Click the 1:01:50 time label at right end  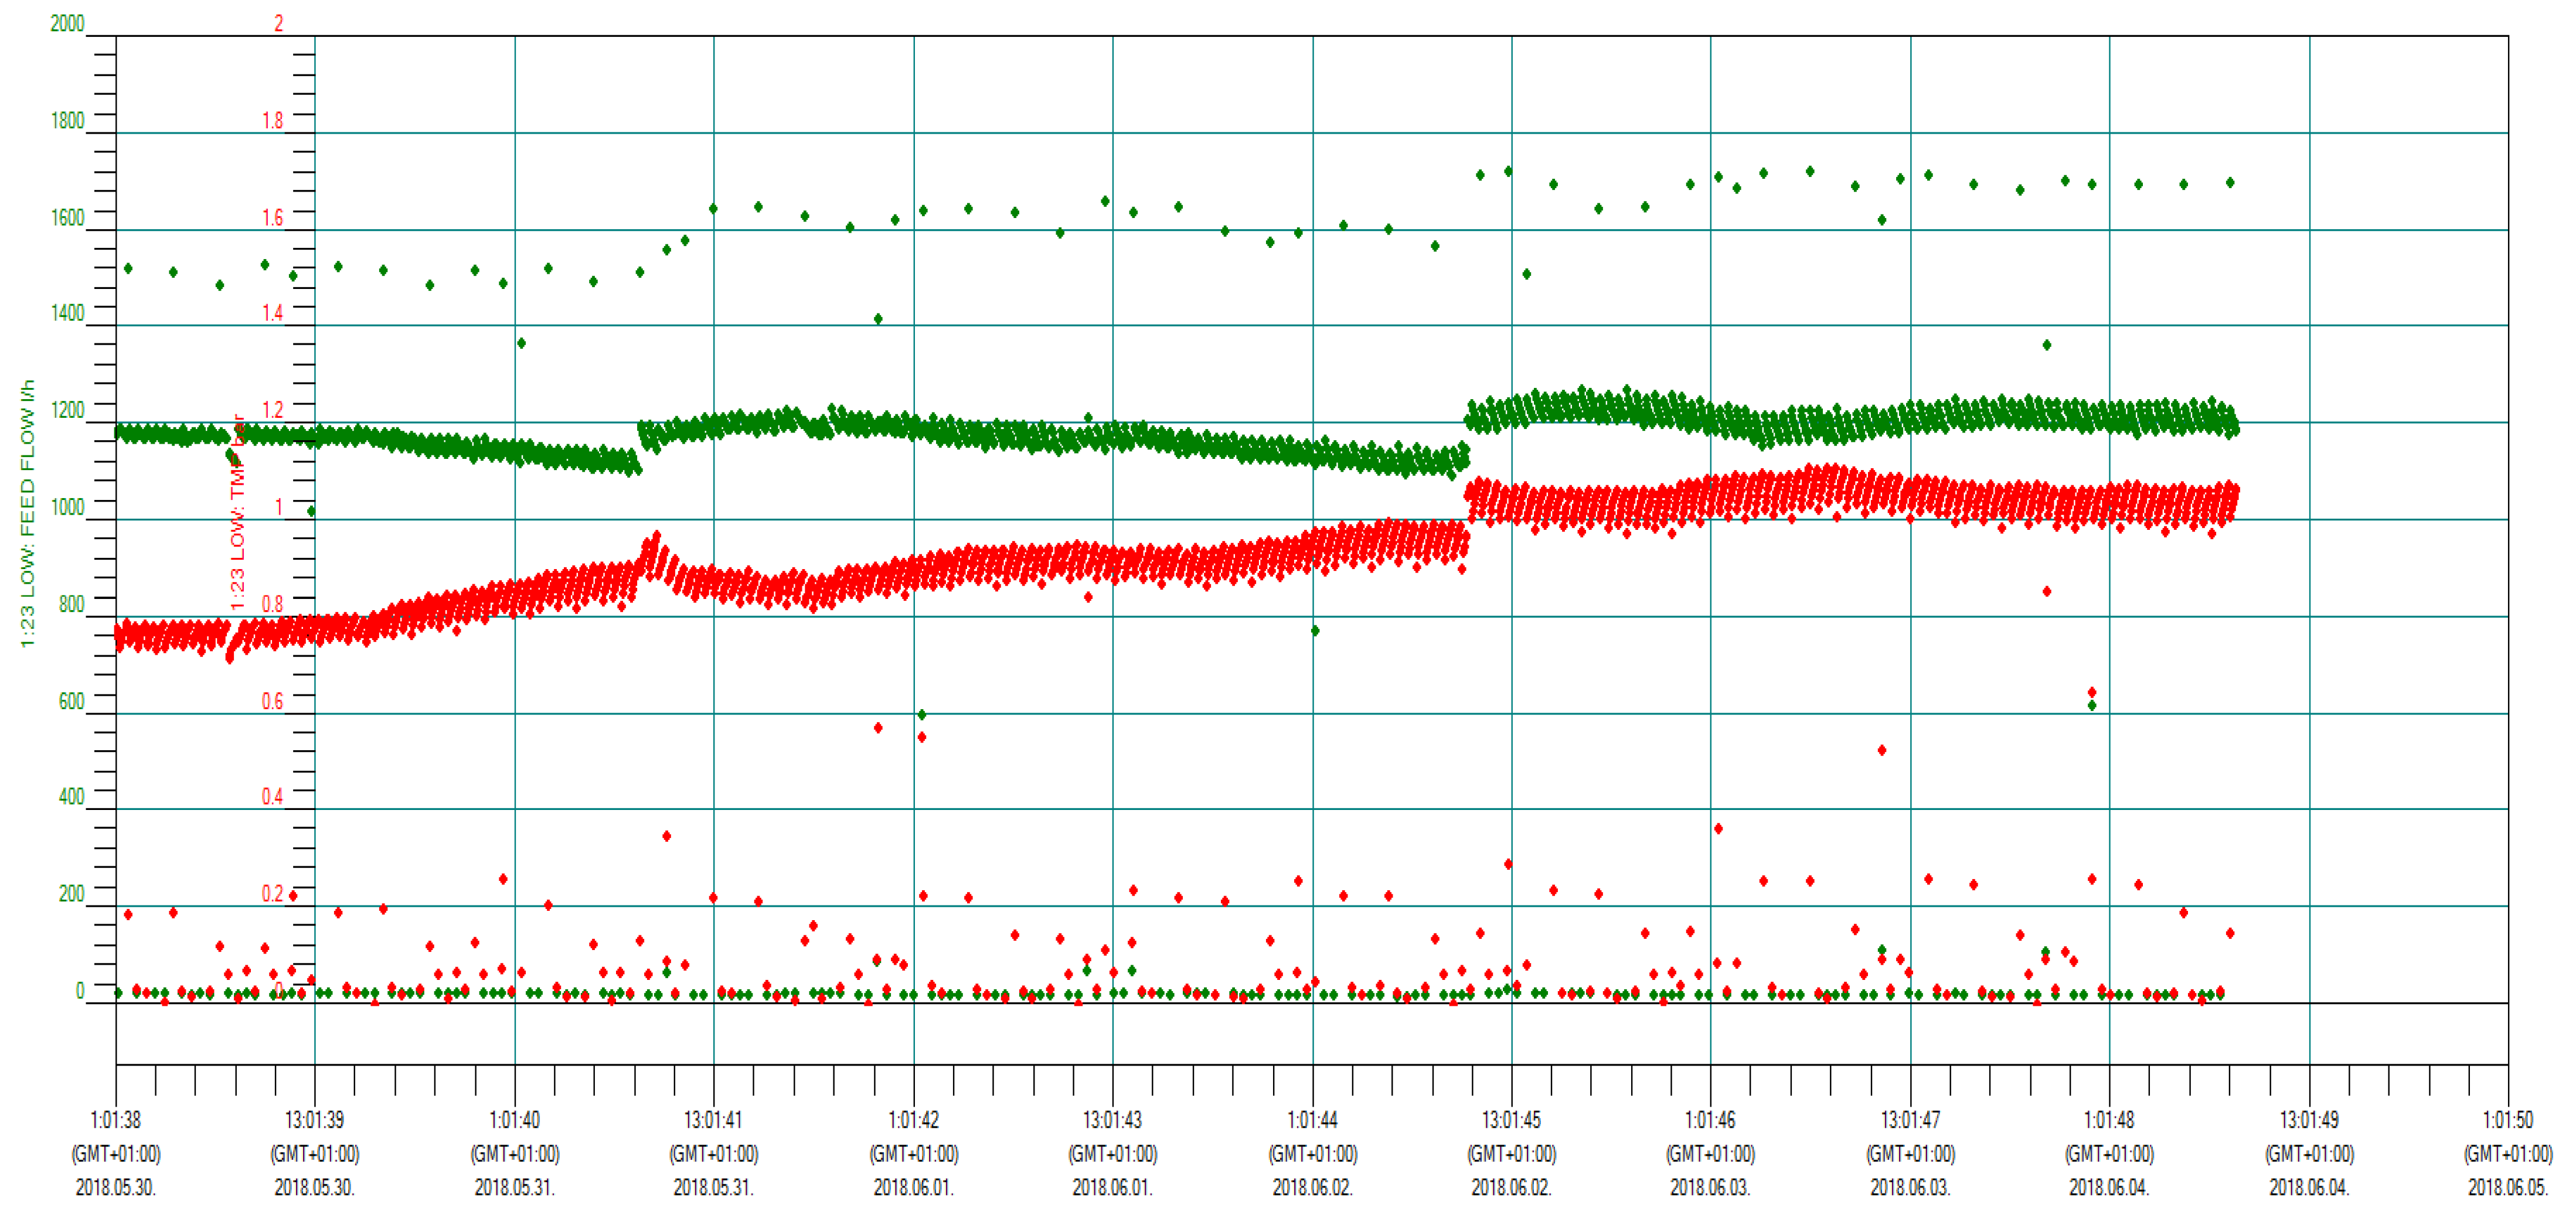click(x=2507, y=1120)
